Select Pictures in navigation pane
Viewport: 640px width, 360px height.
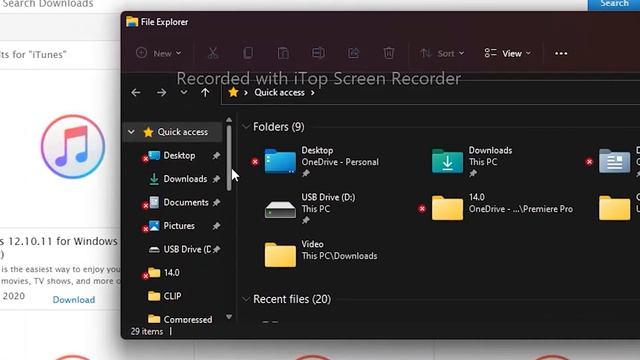(x=179, y=226)
